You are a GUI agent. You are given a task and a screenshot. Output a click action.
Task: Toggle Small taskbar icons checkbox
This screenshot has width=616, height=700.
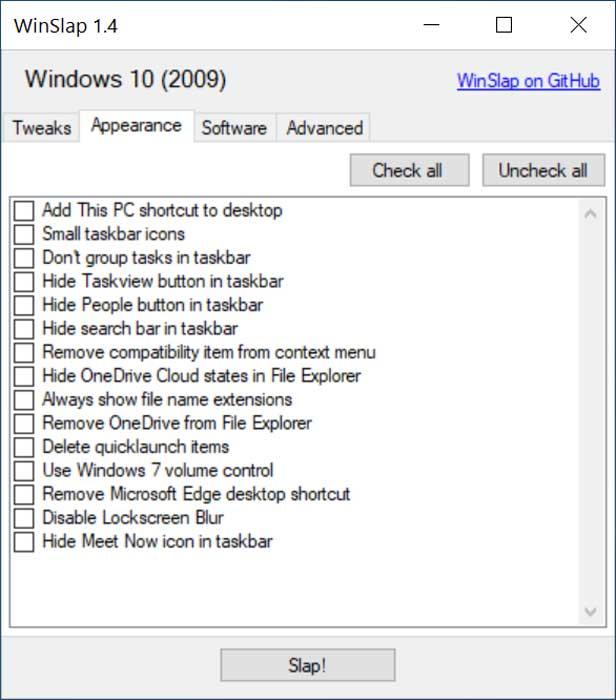pos(24,234)
